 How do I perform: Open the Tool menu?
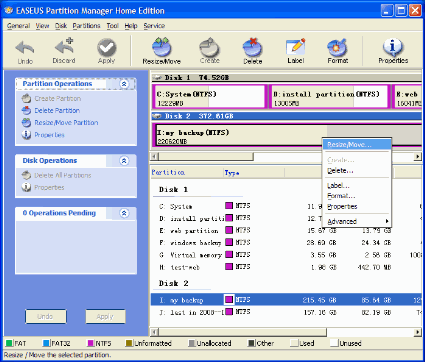(113, 26)
